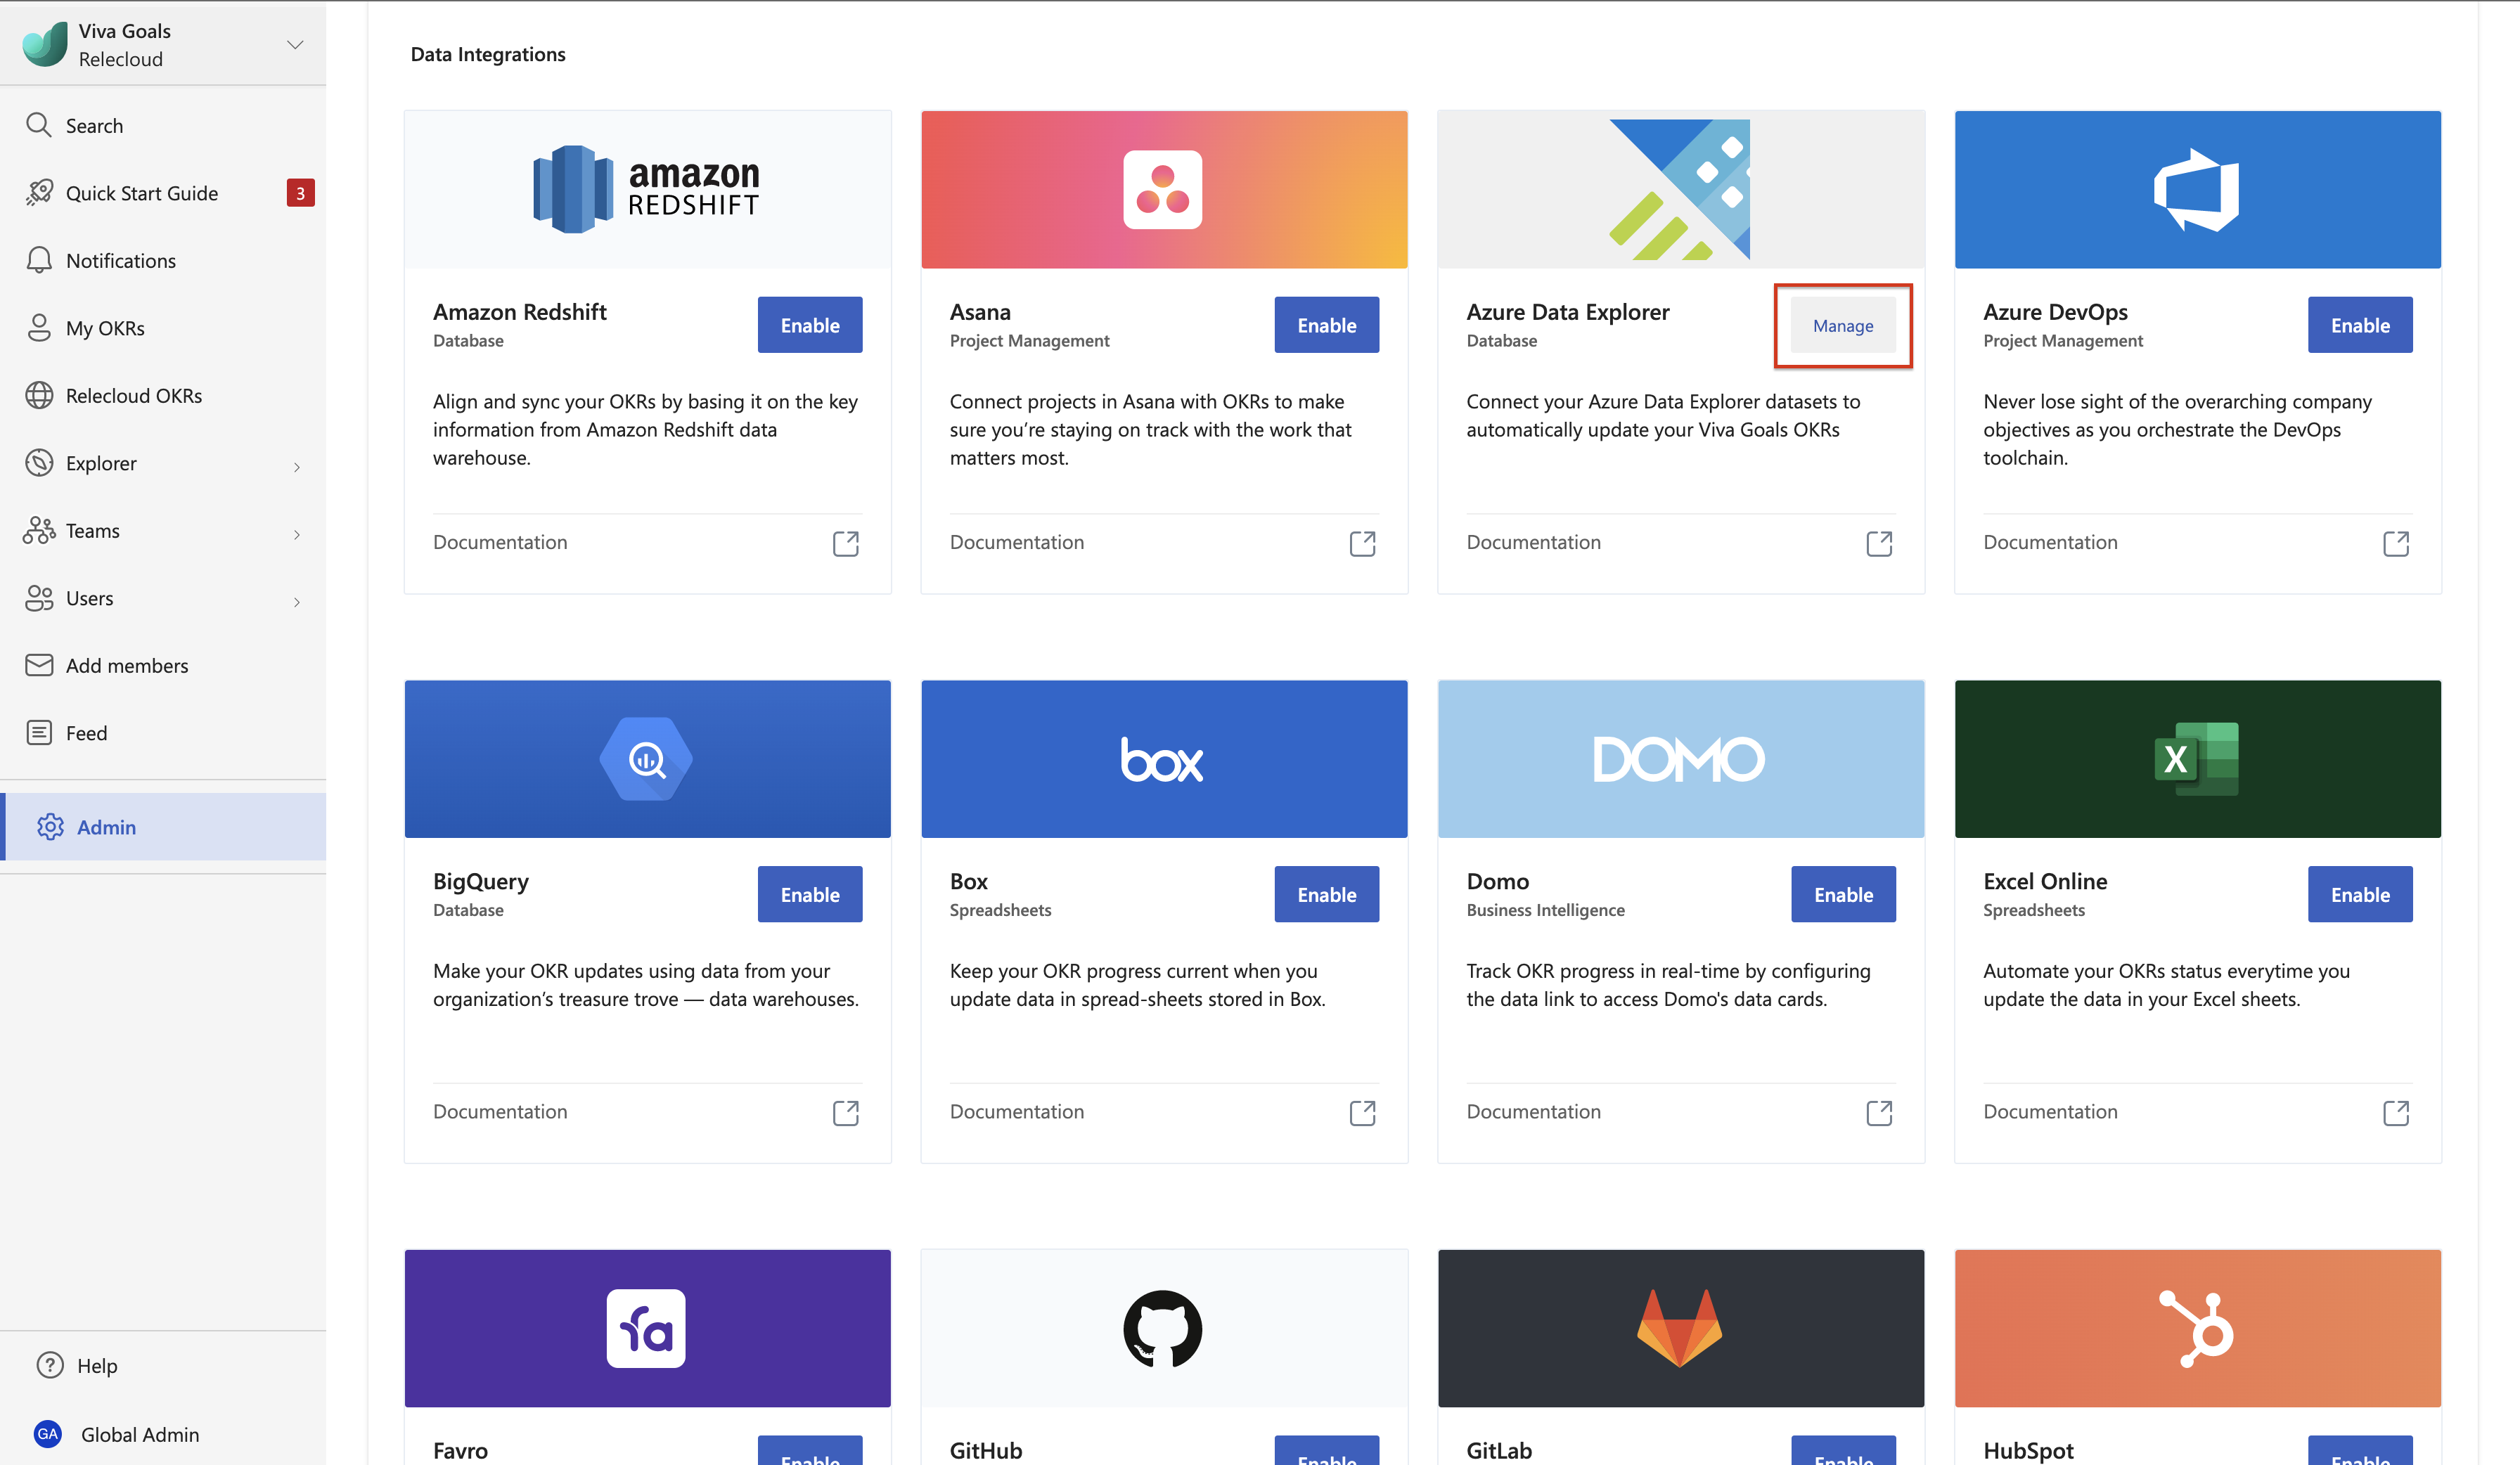Open Add members in sidebar
The height and width of the screenshot is (1465, 2520).
click(x=126, y=666)
